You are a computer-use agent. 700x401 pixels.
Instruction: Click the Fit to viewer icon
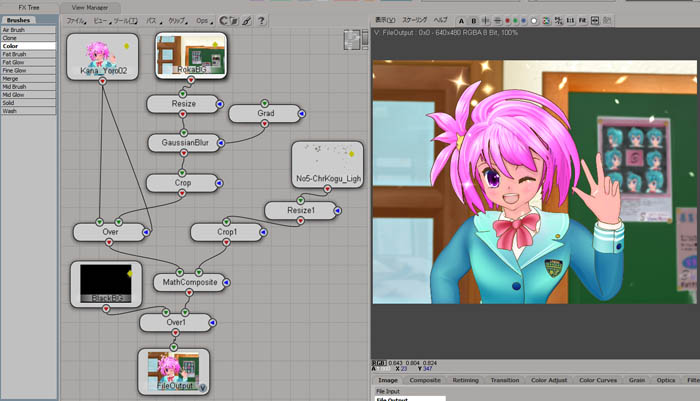click(x=583, y=20)
